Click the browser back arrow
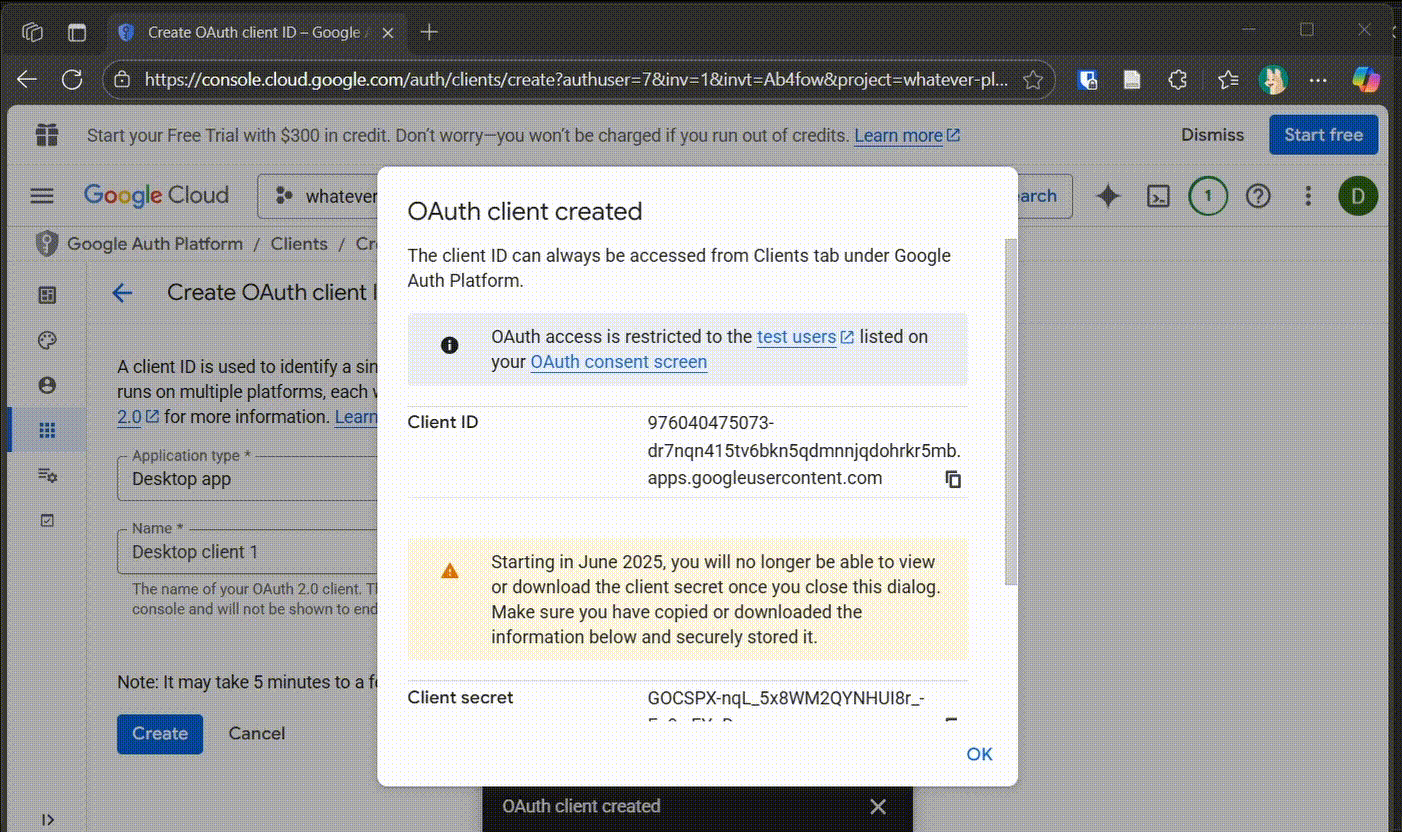The width and height of the screenshot is (1402, 832). pos(27,79)
